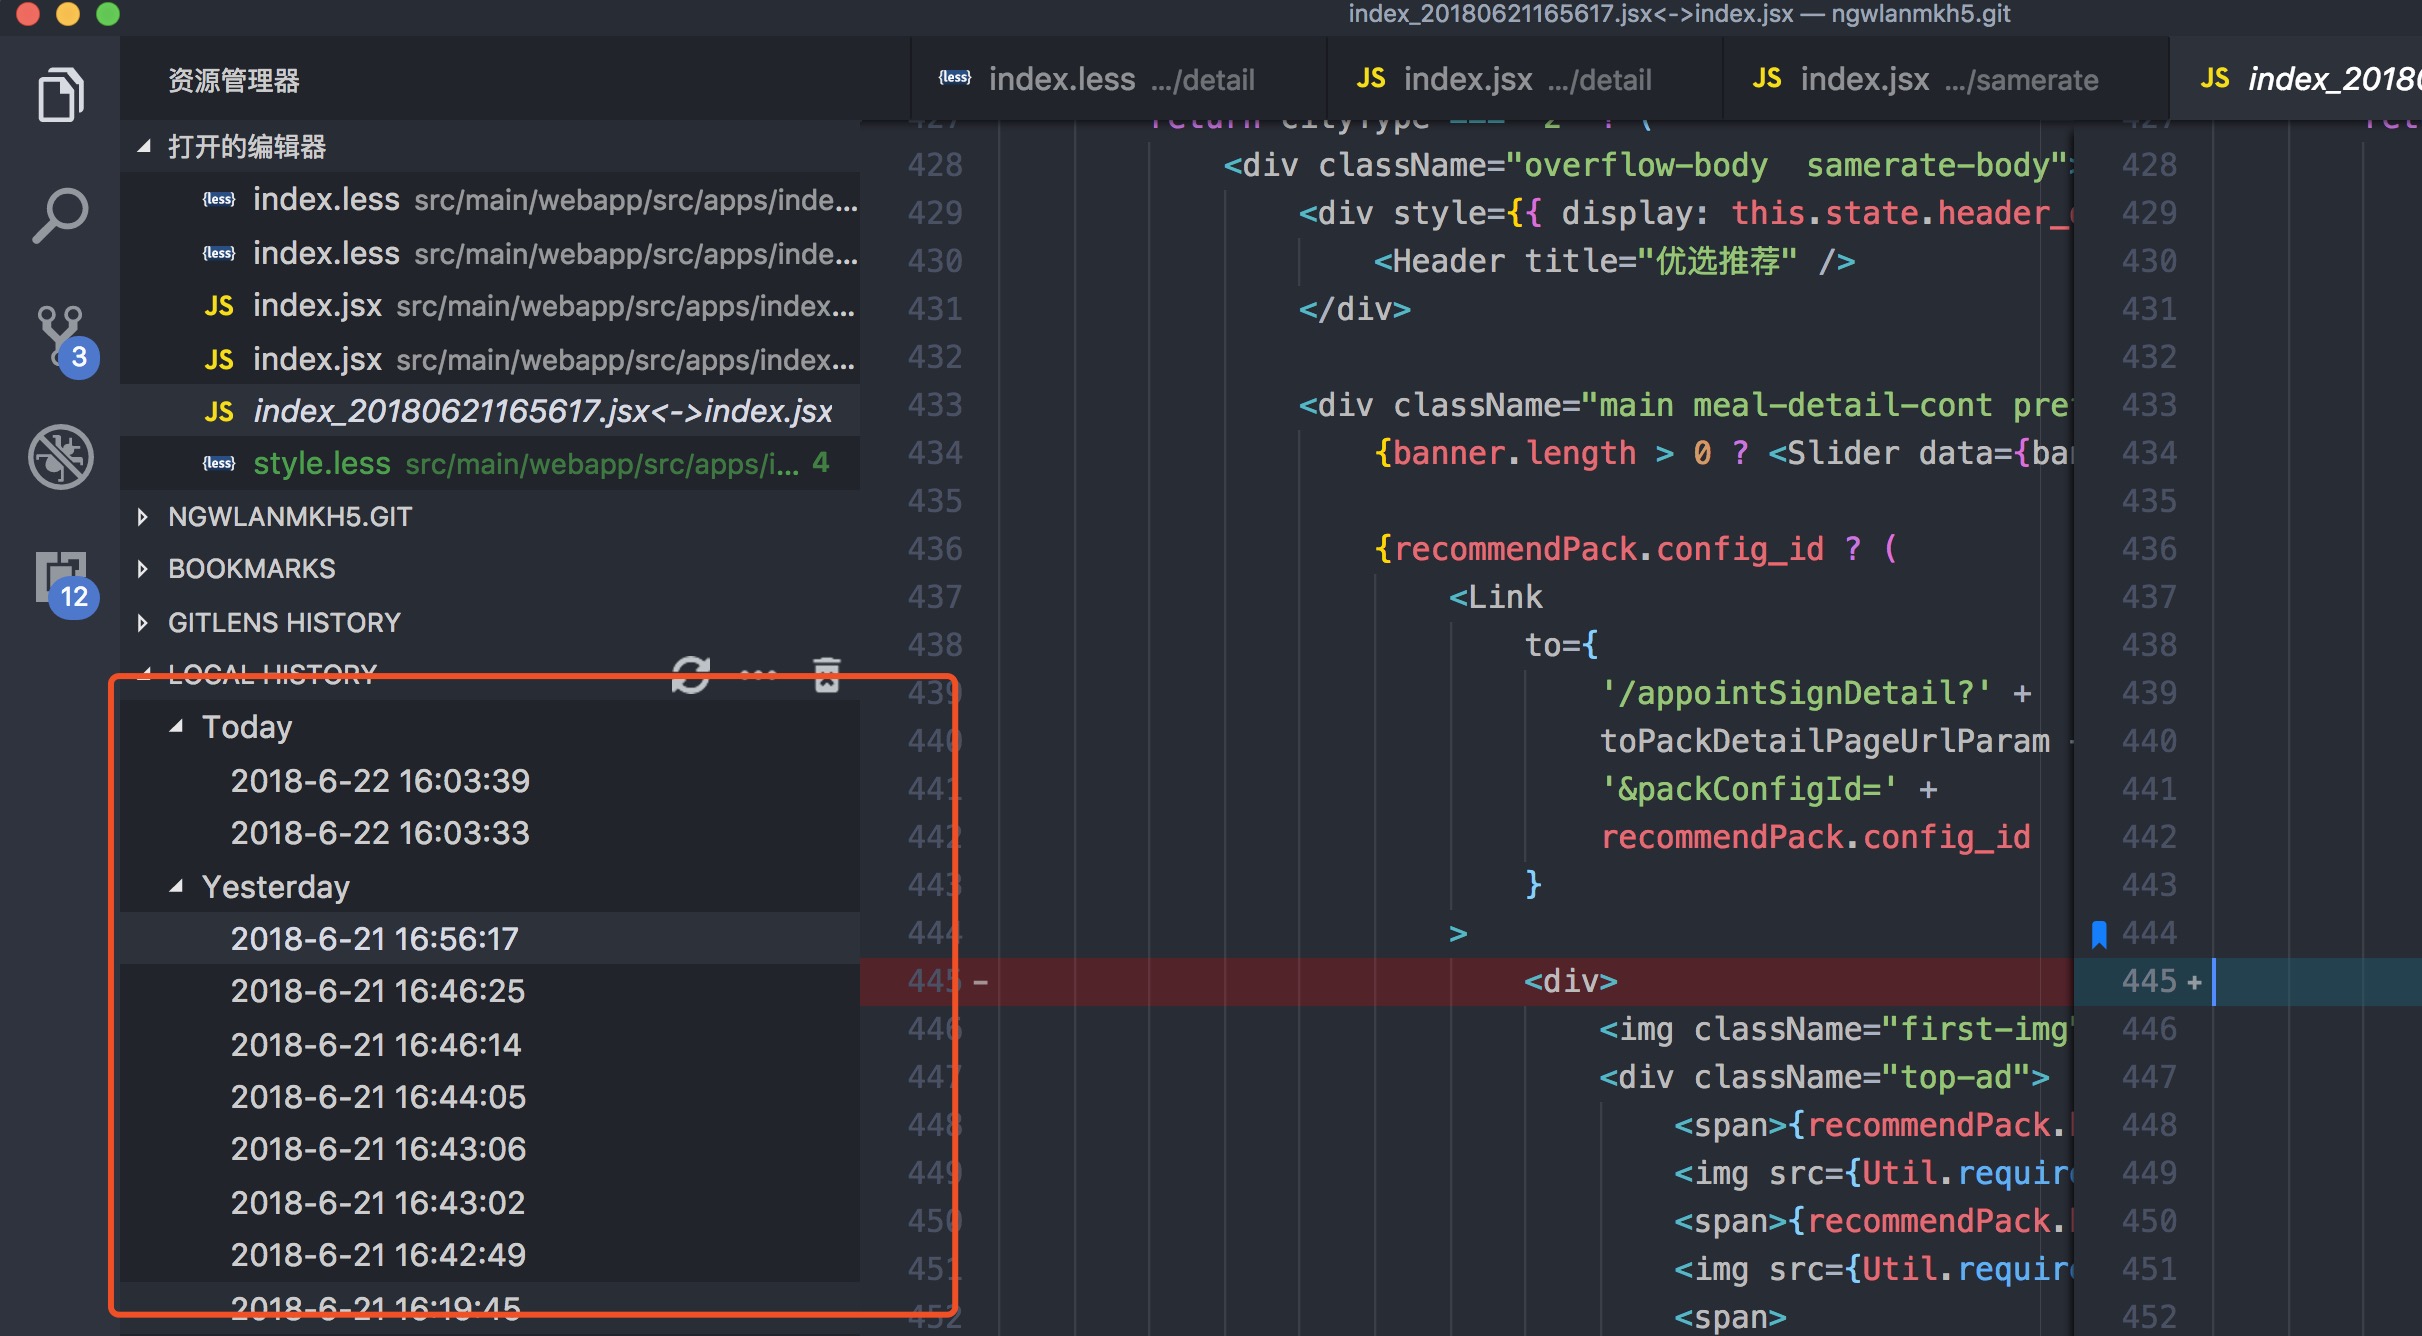This screenshot has width=2422, height=1336.
Task: Open history entry 2018-6-21 16:46:25
Action: (377, 991)
